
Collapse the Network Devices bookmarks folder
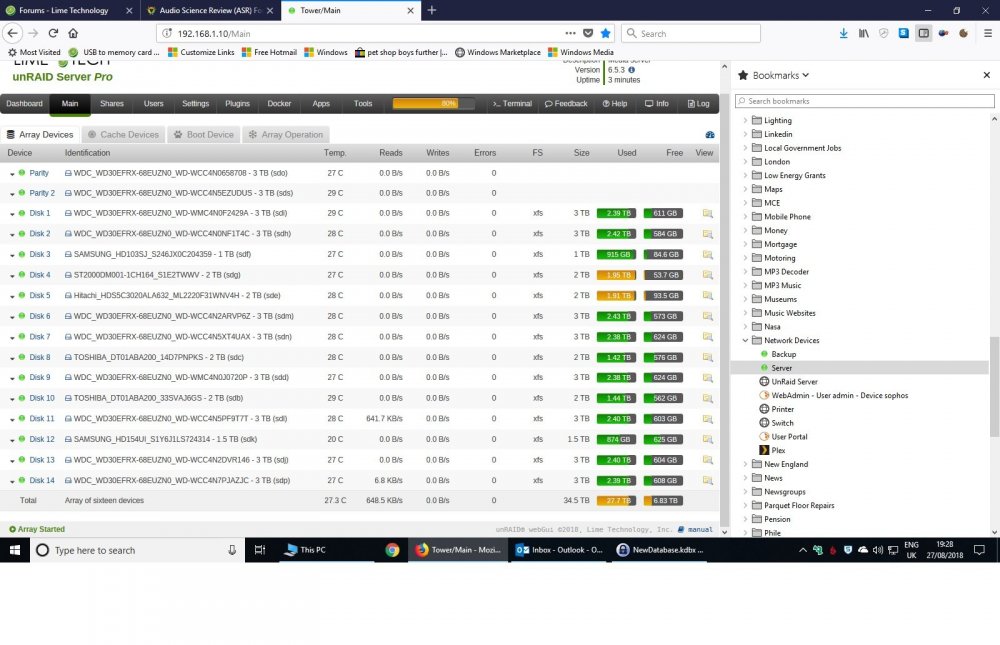pos(745,340)
